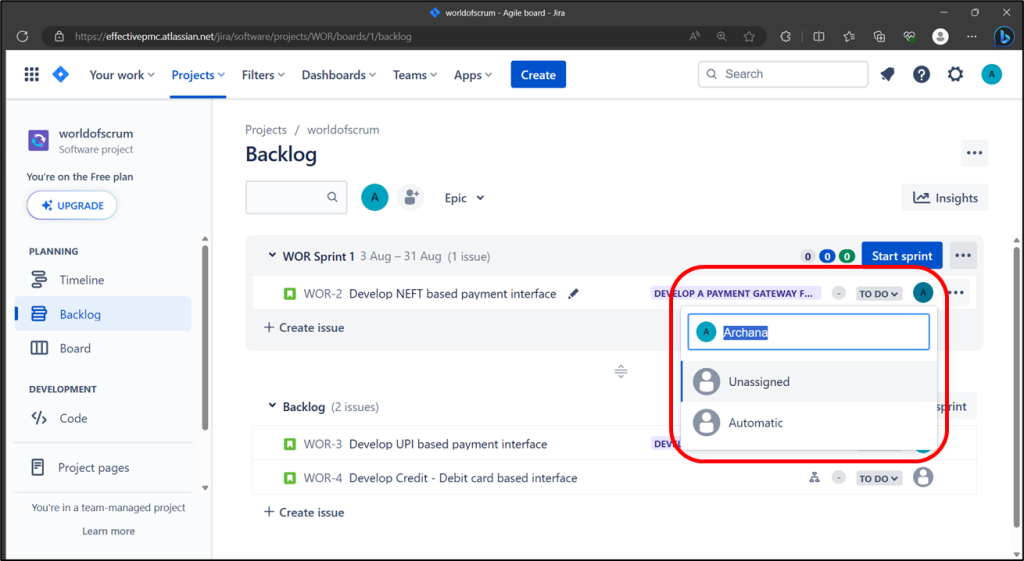Image resolution: width=1024 pixels, height=561 pixels.
Task: Select Automatic in assignee list
Action: click(x=808, y=423)
